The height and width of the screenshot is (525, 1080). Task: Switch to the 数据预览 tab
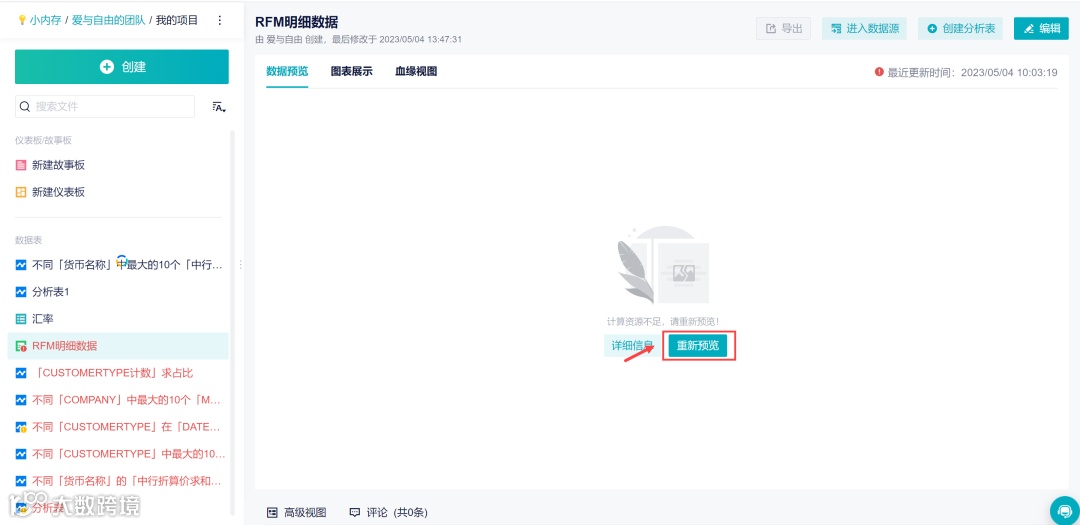[x=287, y=71]
